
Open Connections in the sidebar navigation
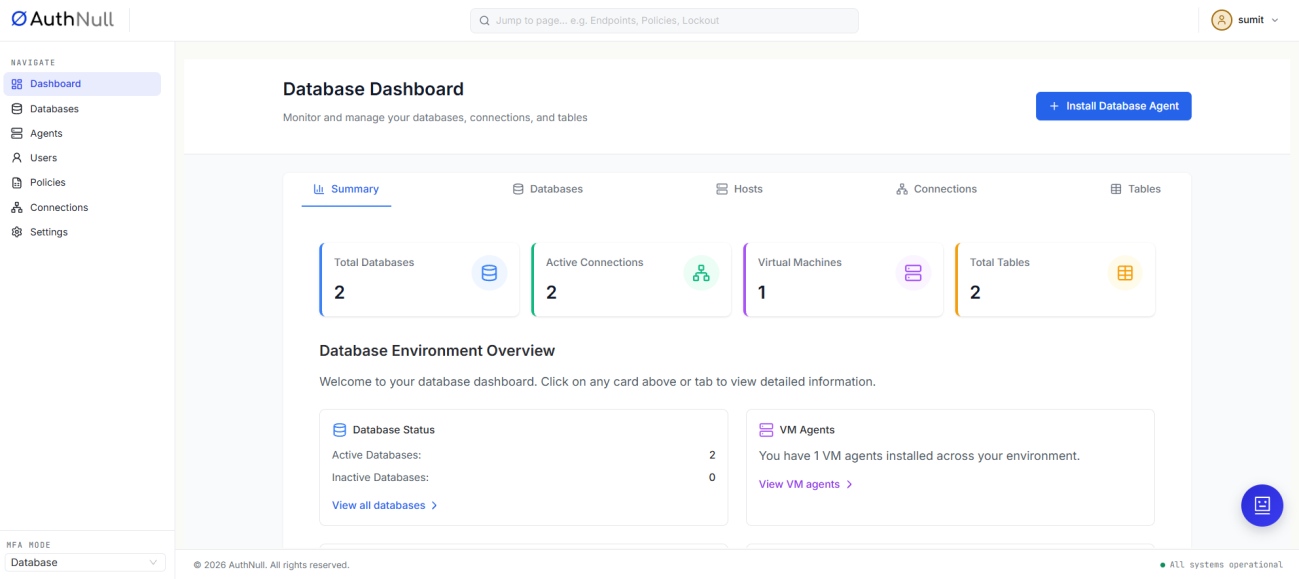(82, 207)
